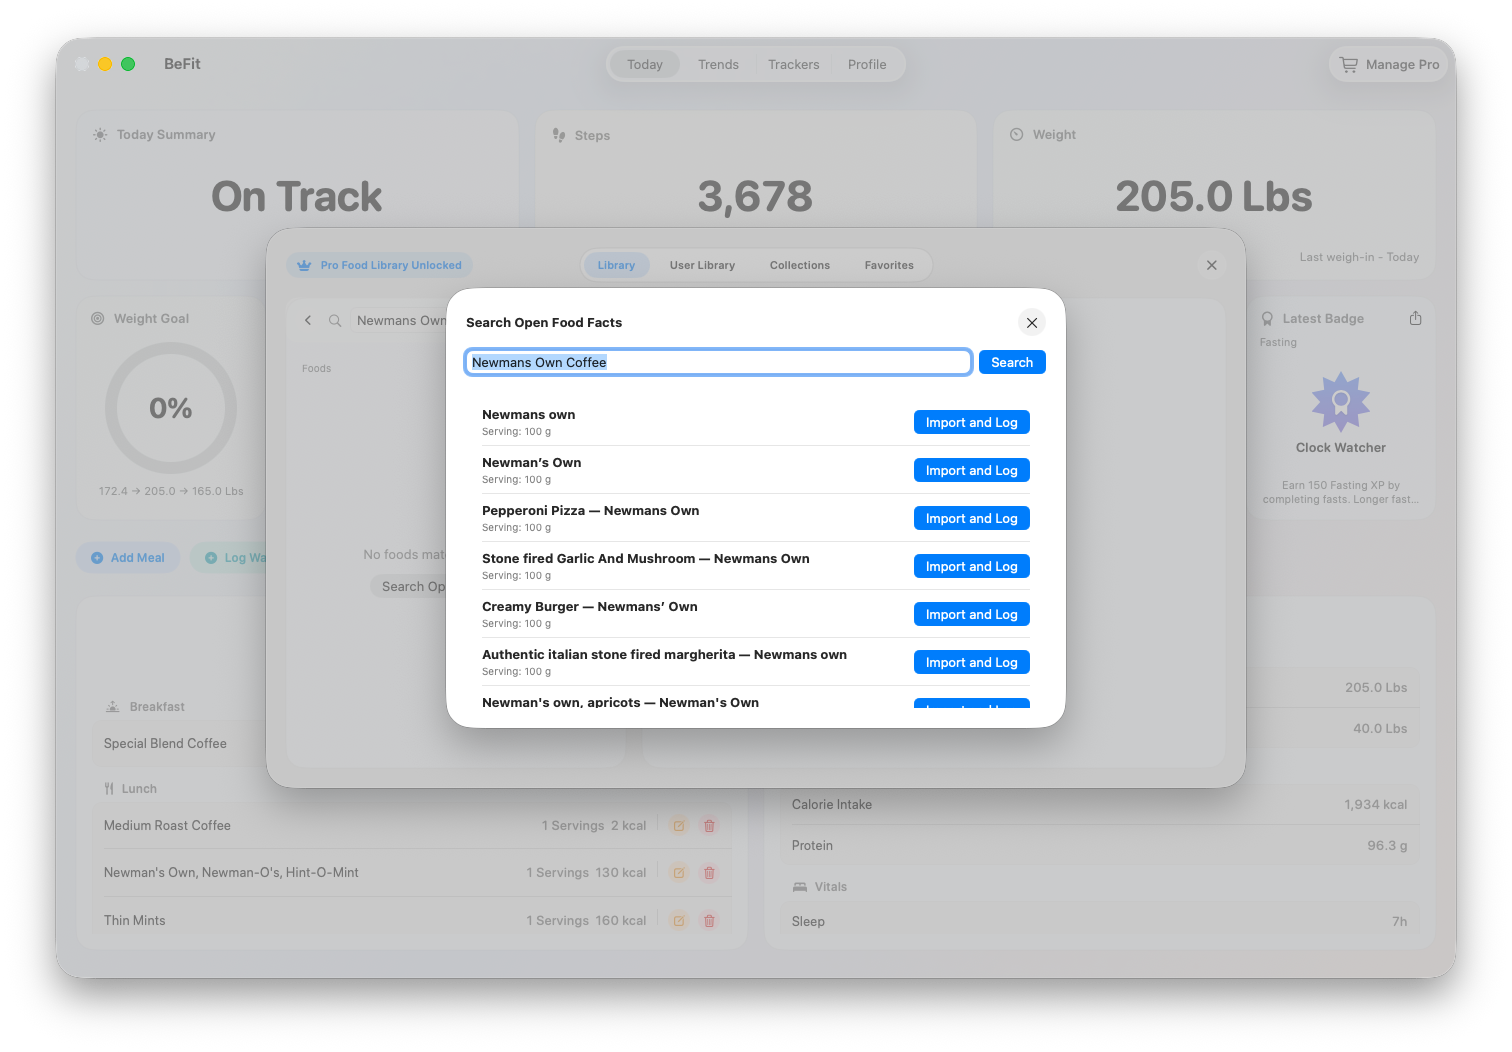This screenshot has height=1052, width=1512.
Task: Edit the Medium Roast Coffee entry
Action: [679, 826]
